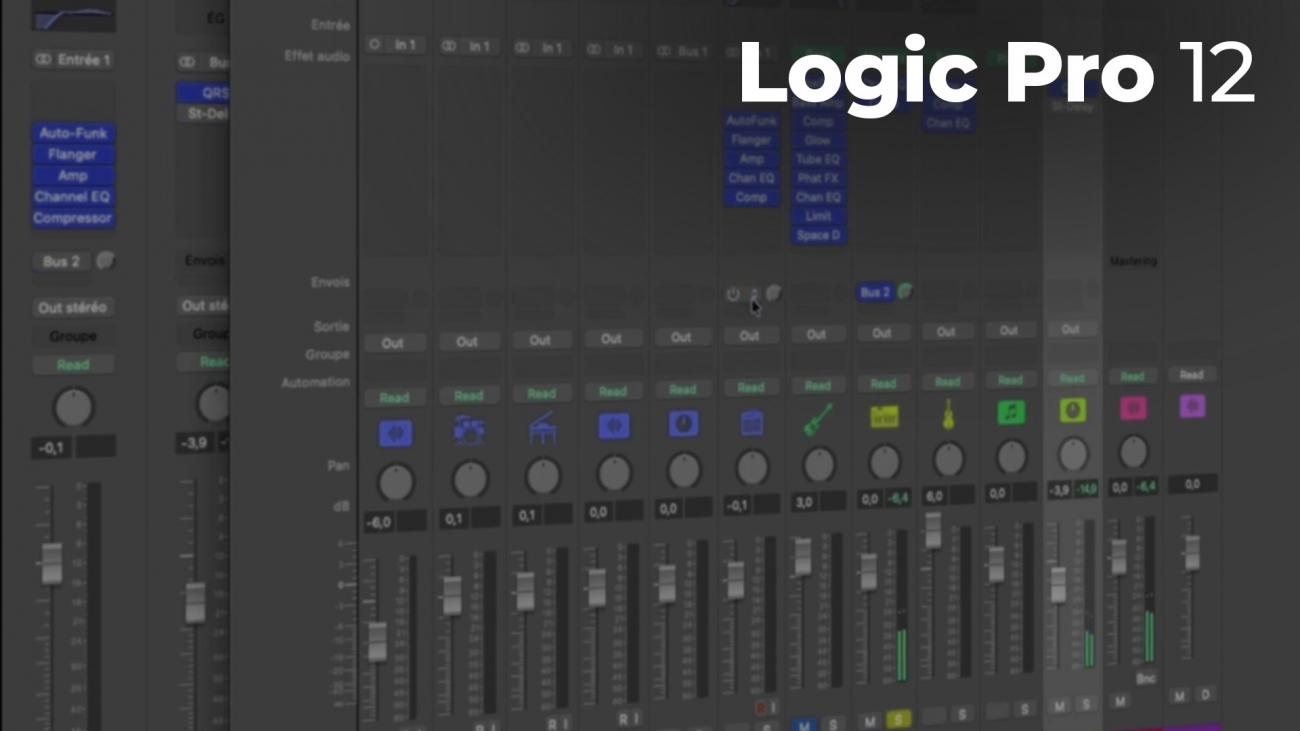Click the green music note track icon

tap(1010, 411)
